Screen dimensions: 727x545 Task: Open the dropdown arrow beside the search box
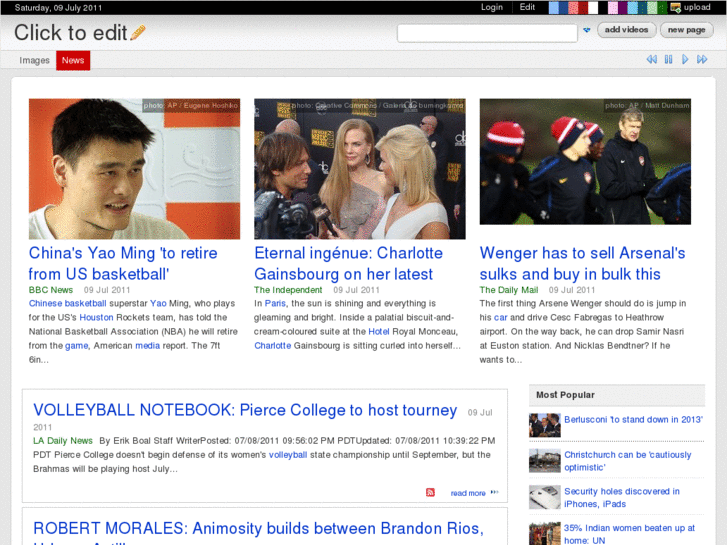pos(587,31)
